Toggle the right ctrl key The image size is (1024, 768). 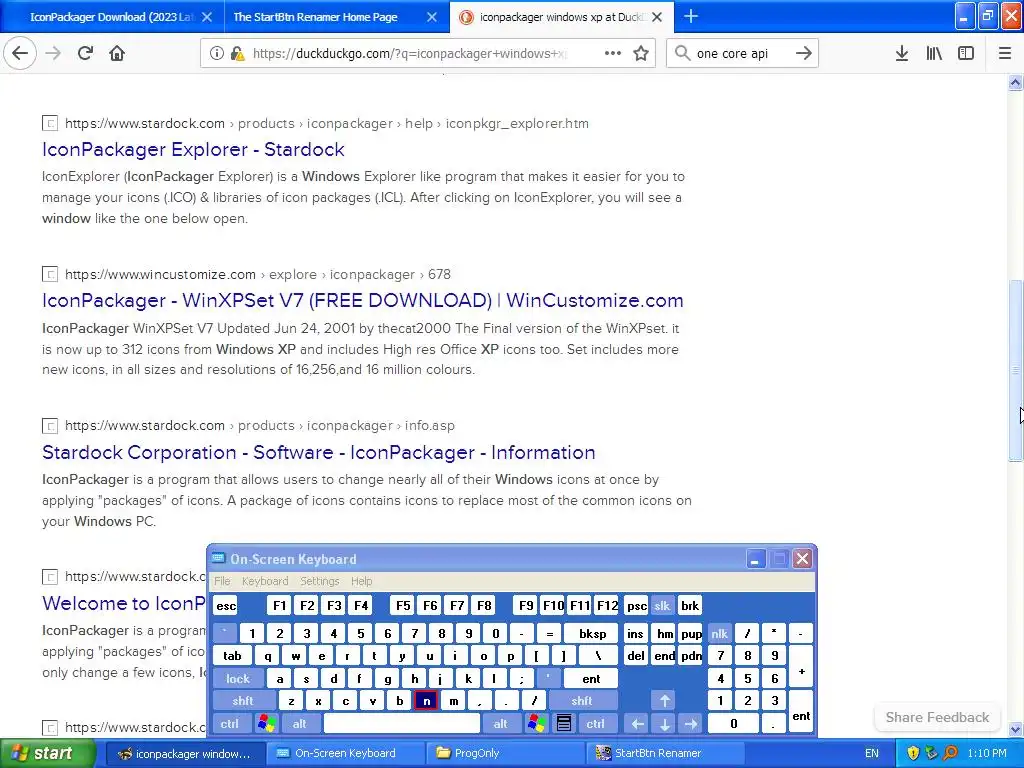click(596, 723)
